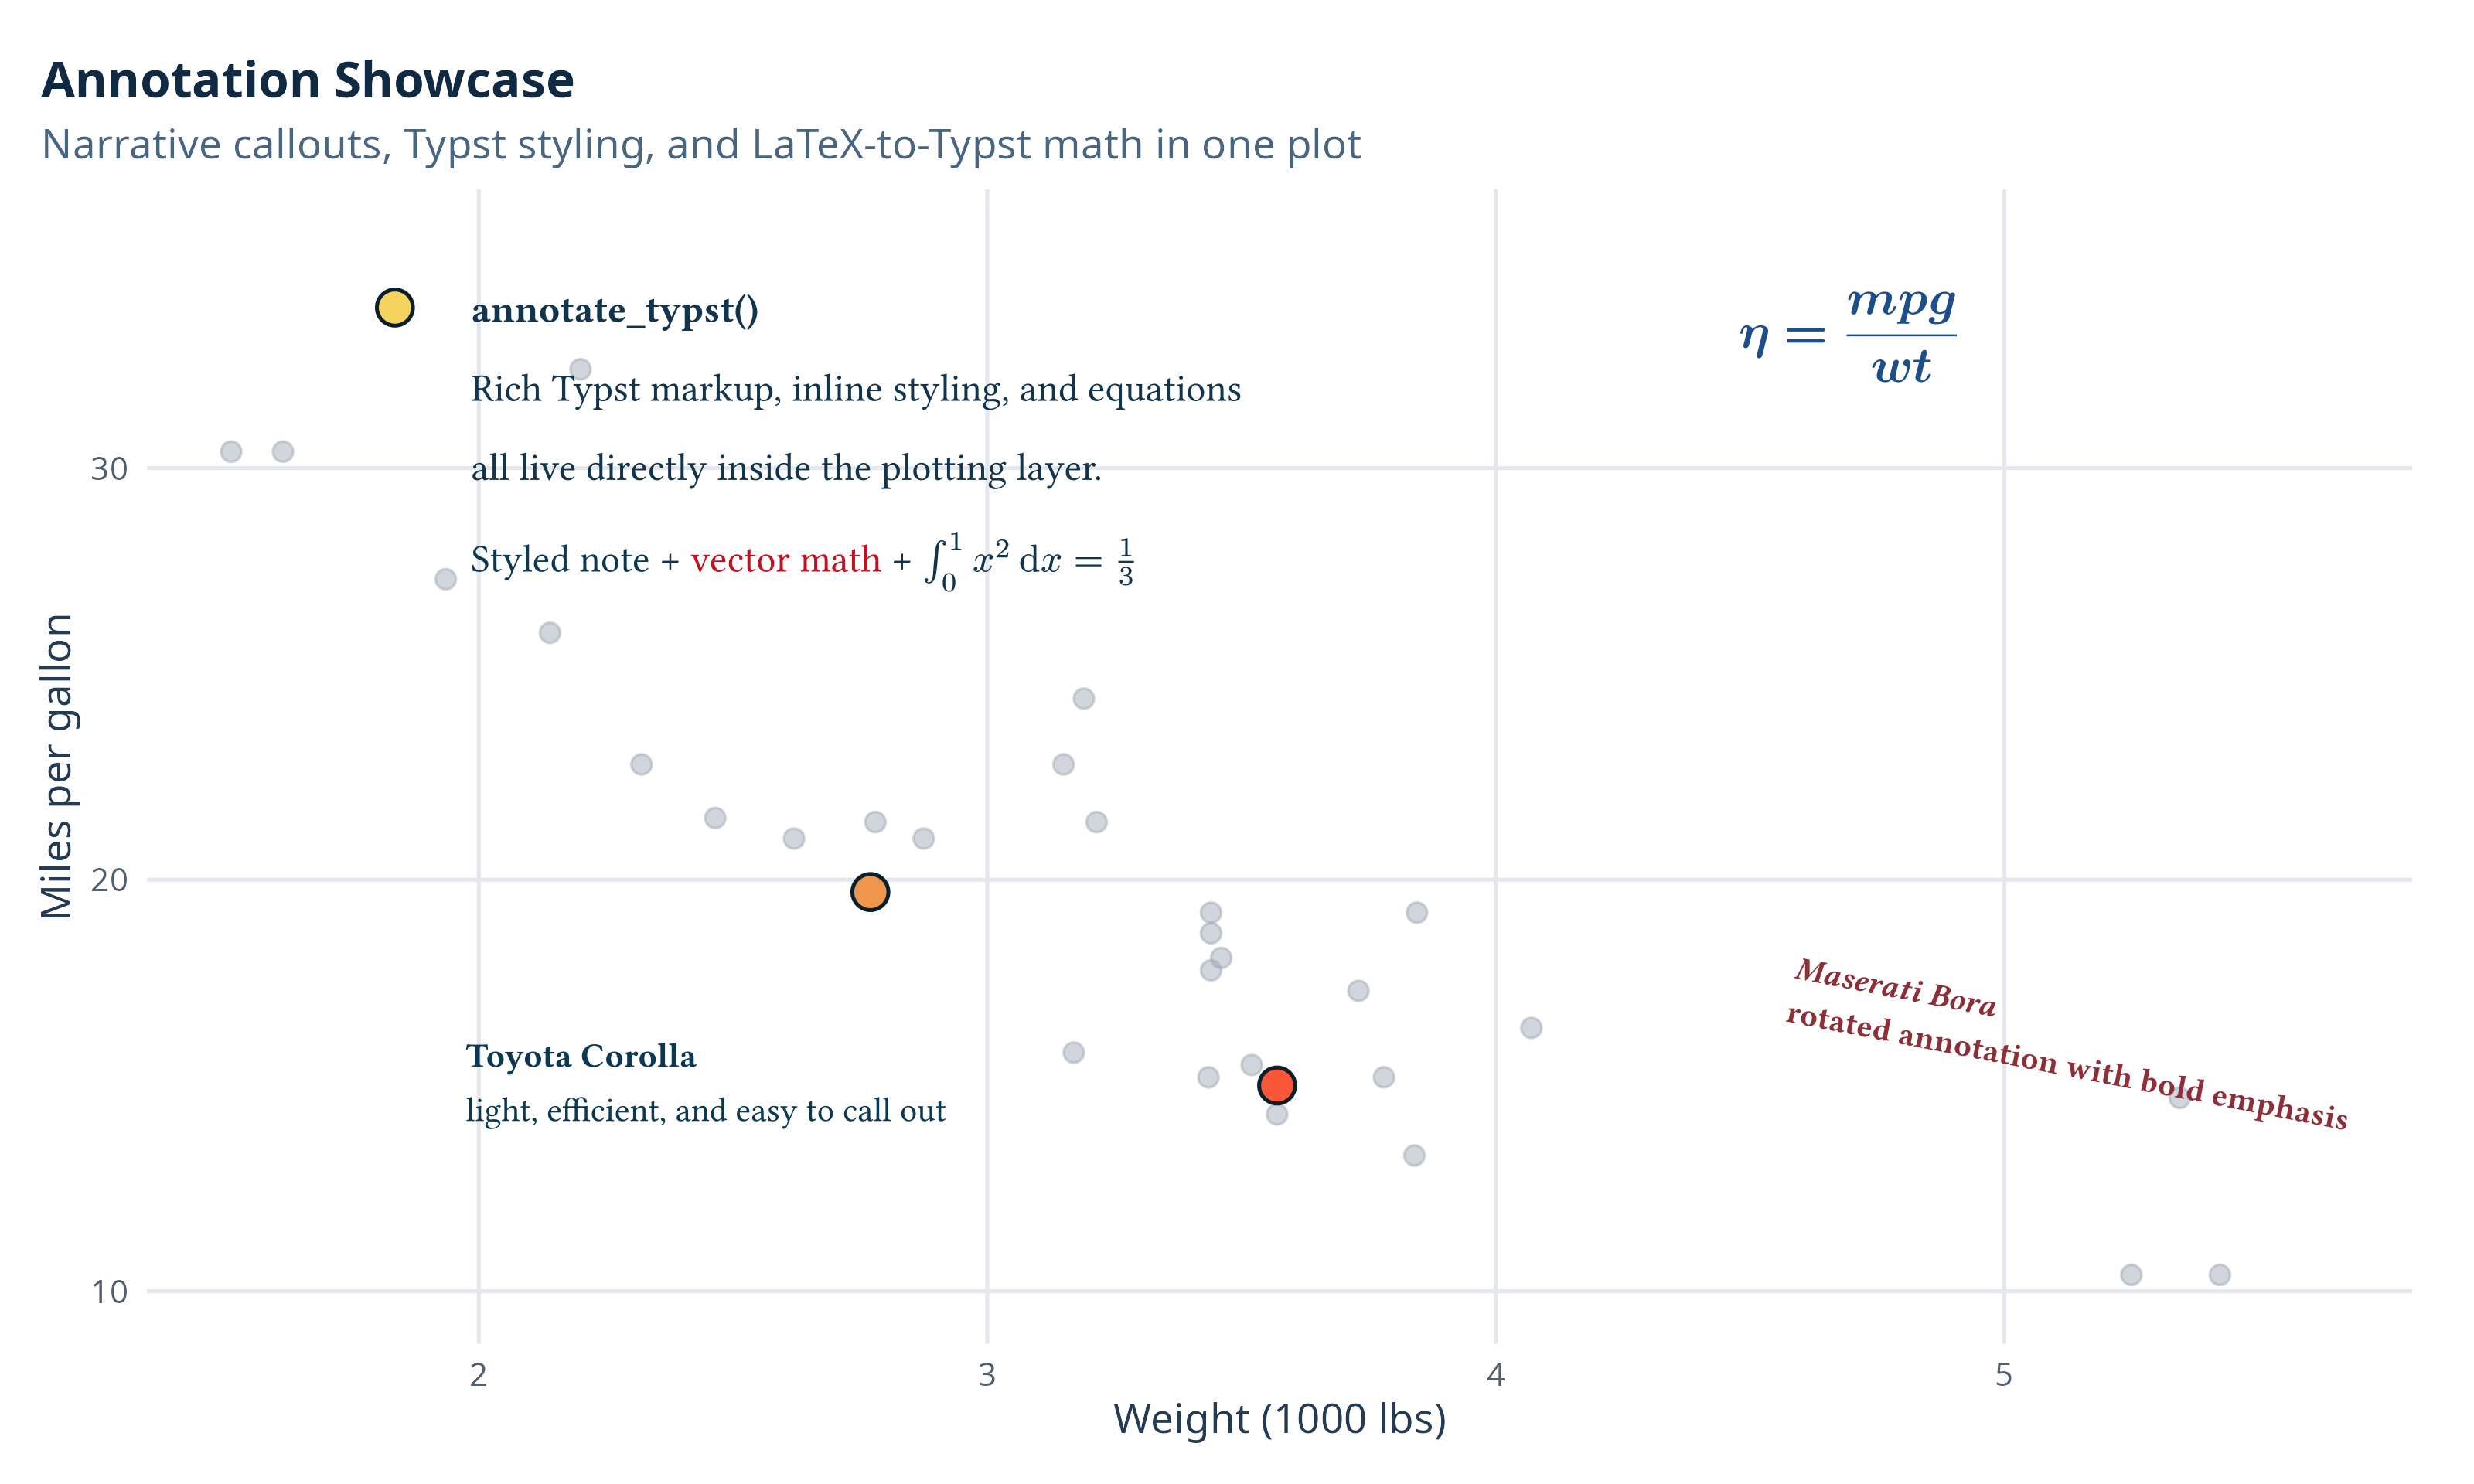The width and height of the screenshot is (2474, 1484).
Task: Click the y-axis tick label 10
Action: tap(109, 1291)
